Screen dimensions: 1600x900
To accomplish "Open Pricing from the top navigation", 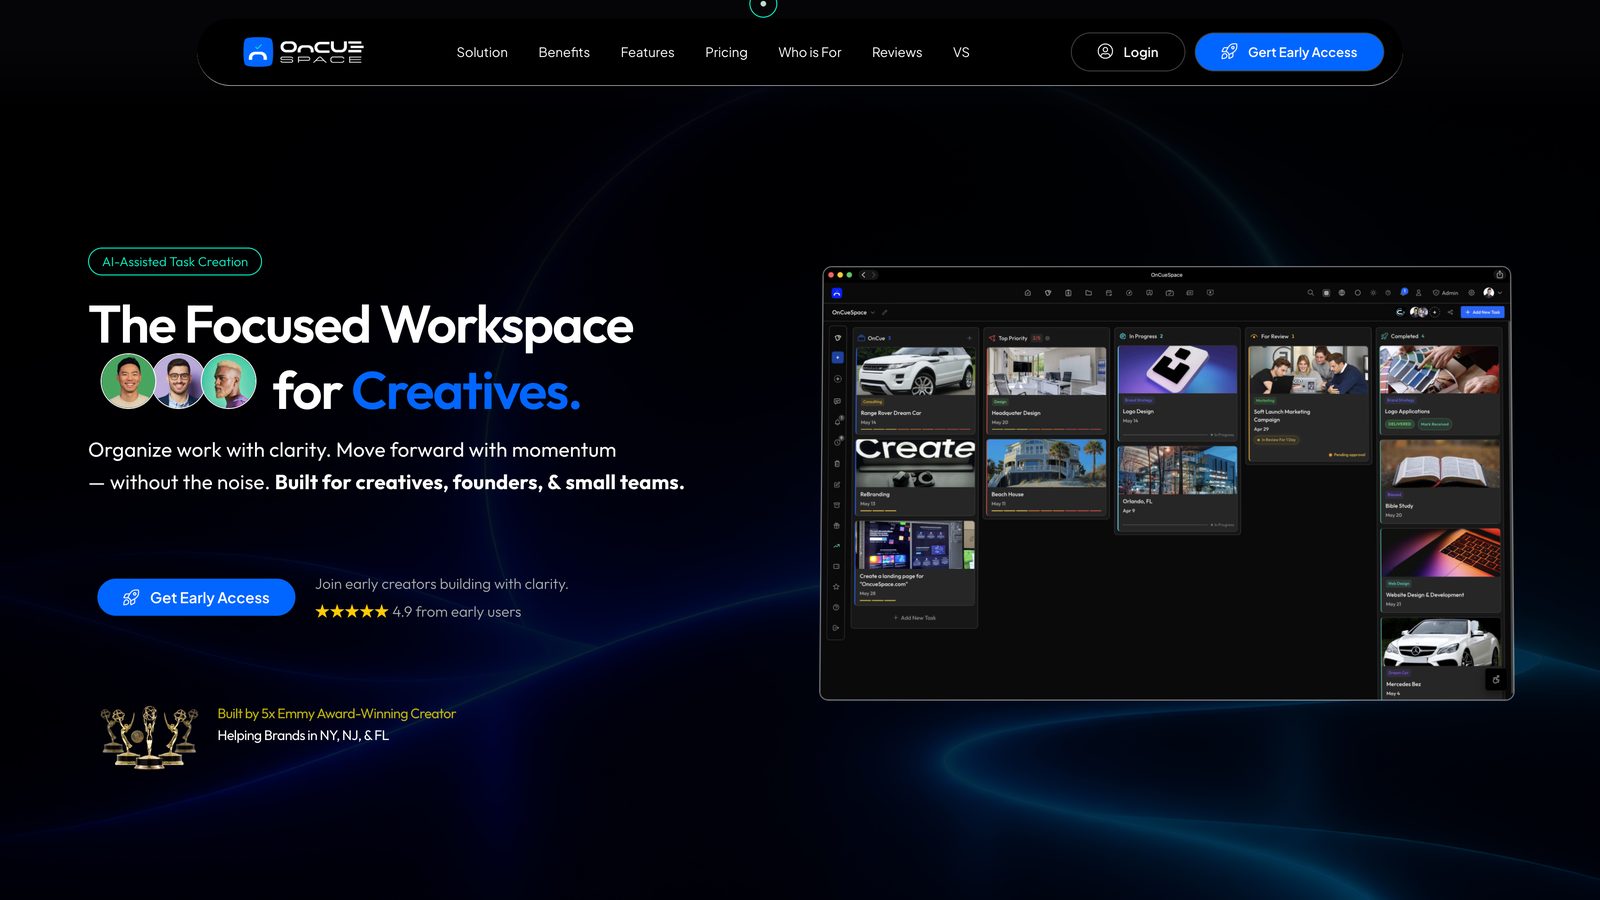I will click(x=726, y=52).
